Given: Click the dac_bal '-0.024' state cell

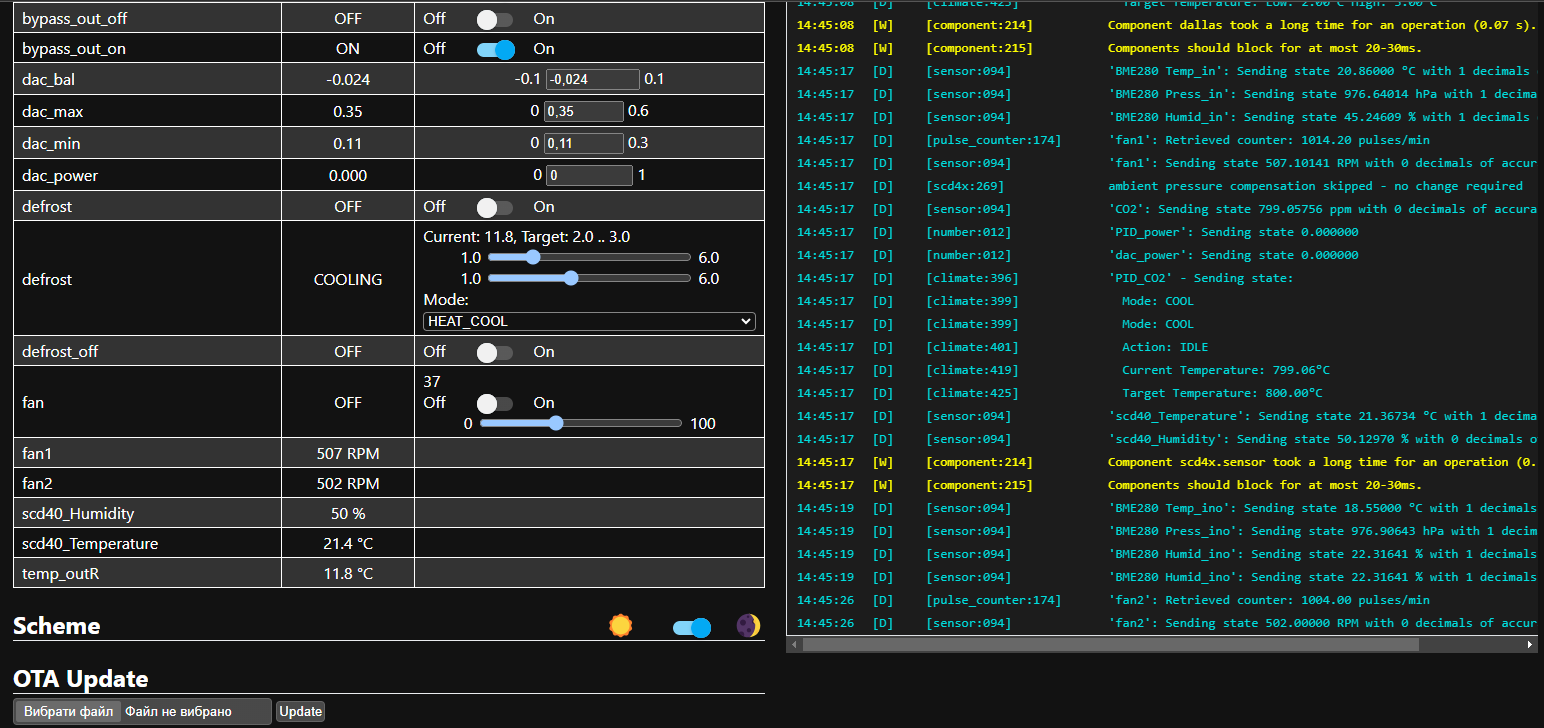Looking at the screenshot, I should point(348,80).
